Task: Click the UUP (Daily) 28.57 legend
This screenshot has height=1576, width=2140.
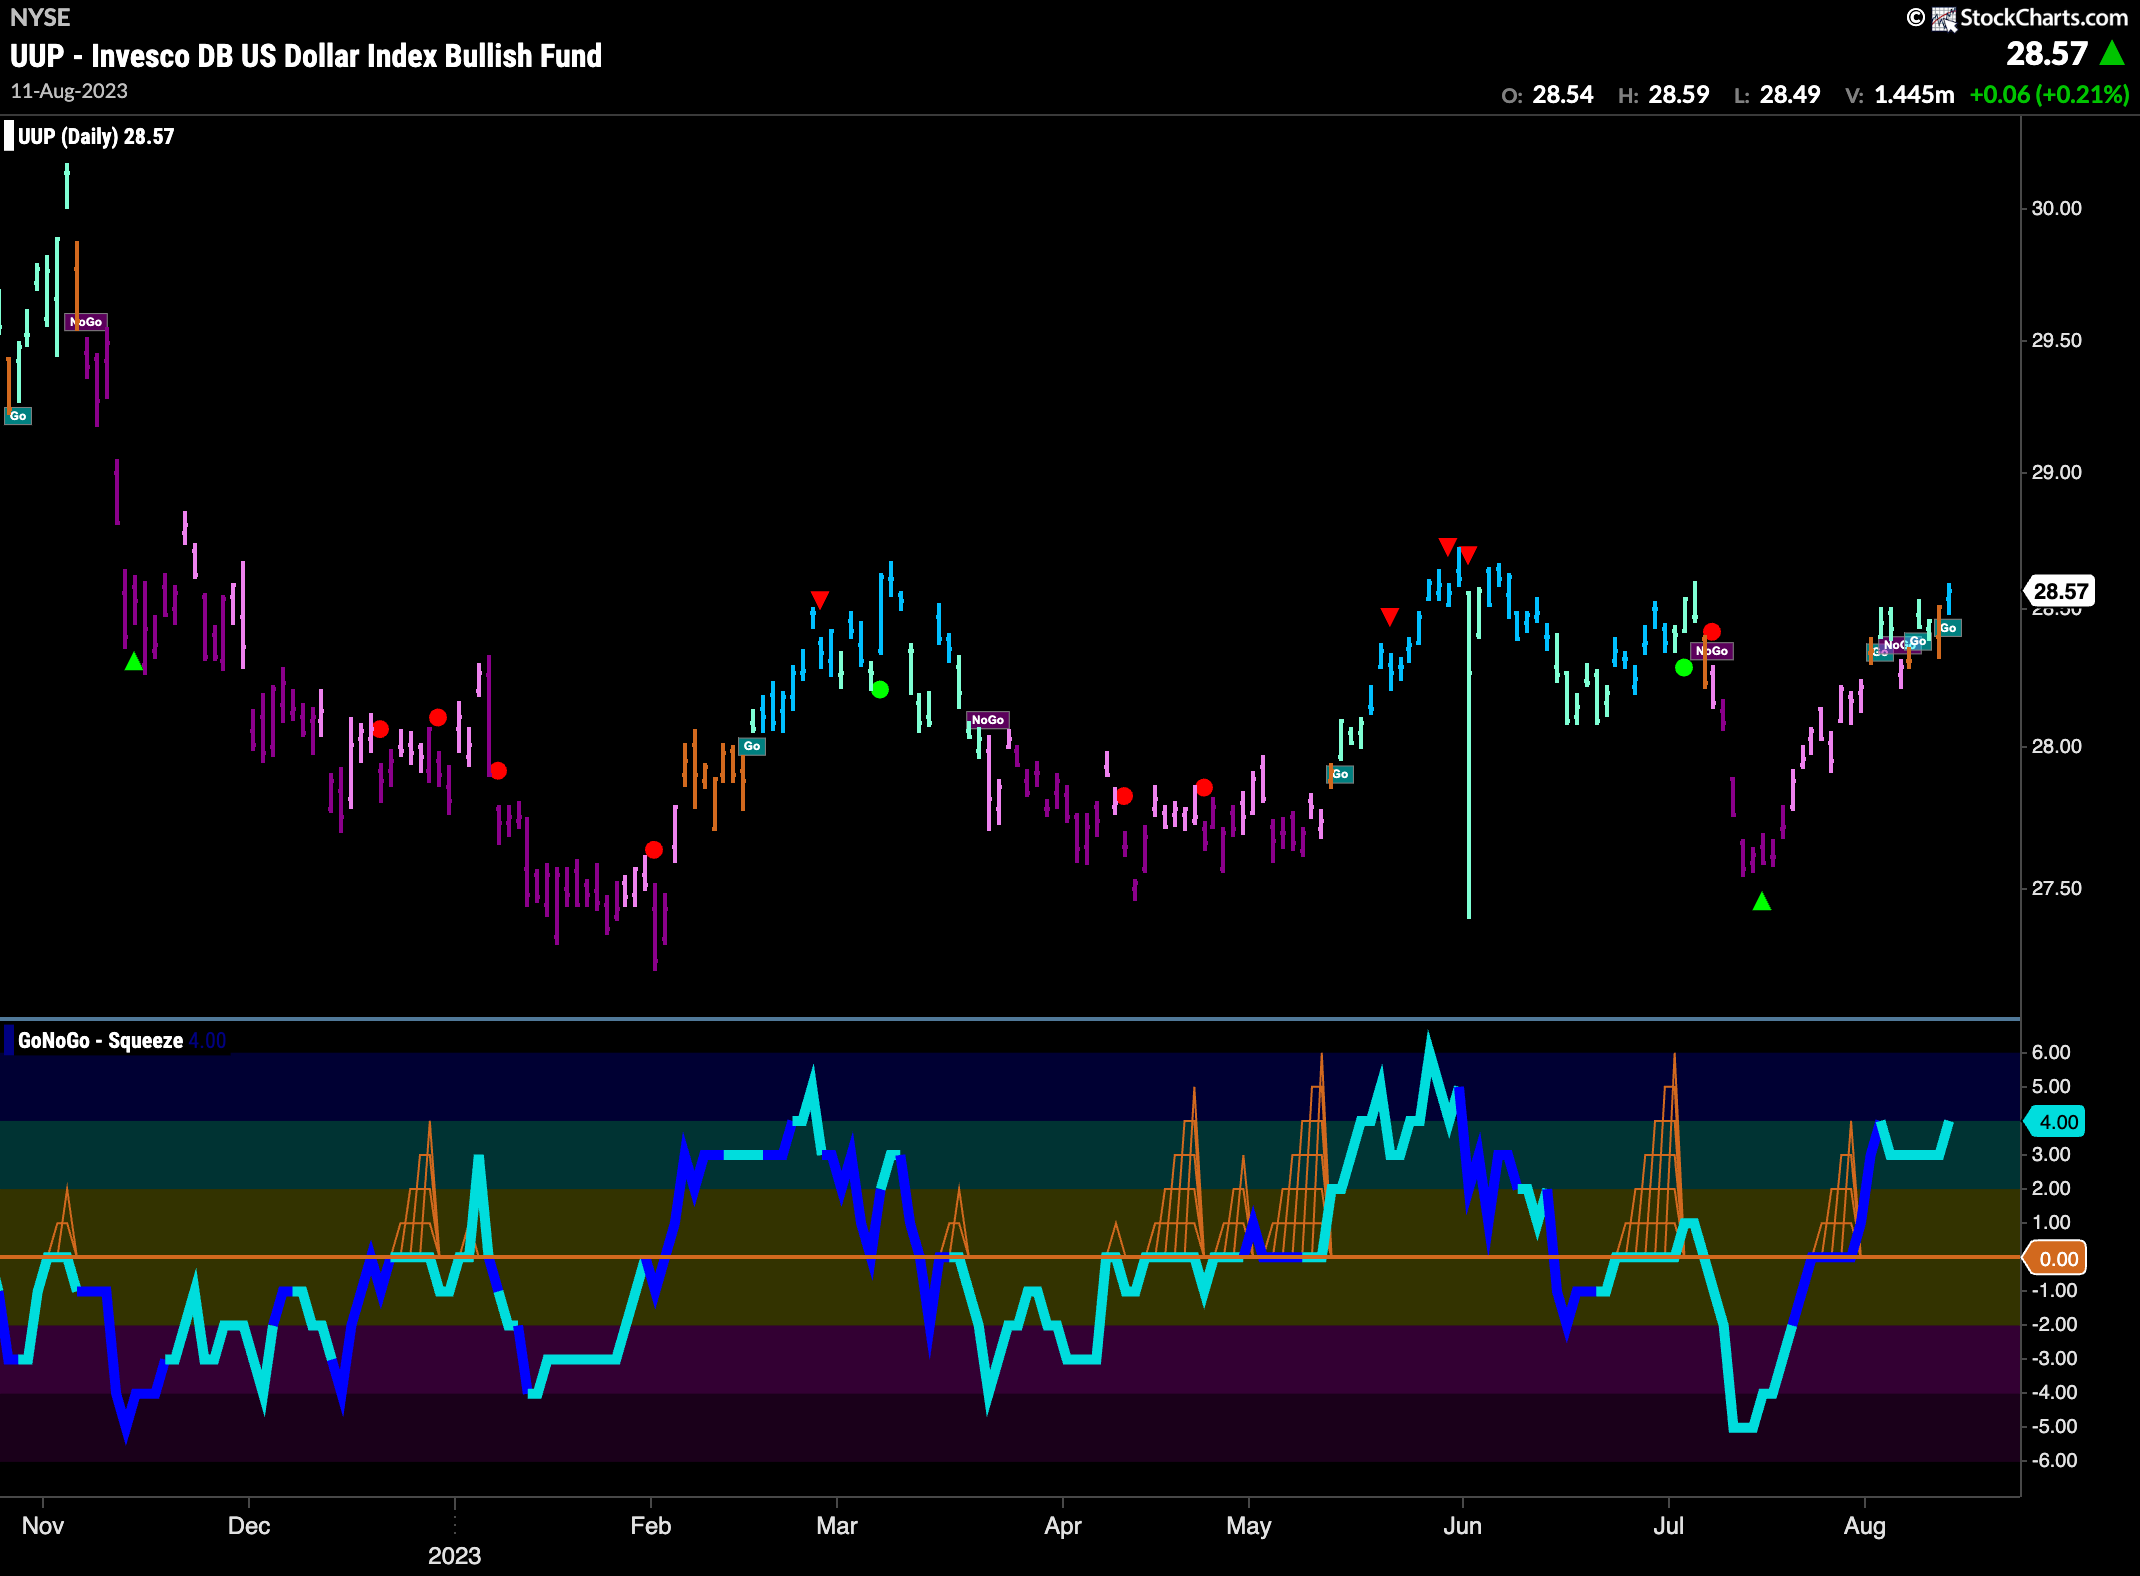Action: click(95, 136)
